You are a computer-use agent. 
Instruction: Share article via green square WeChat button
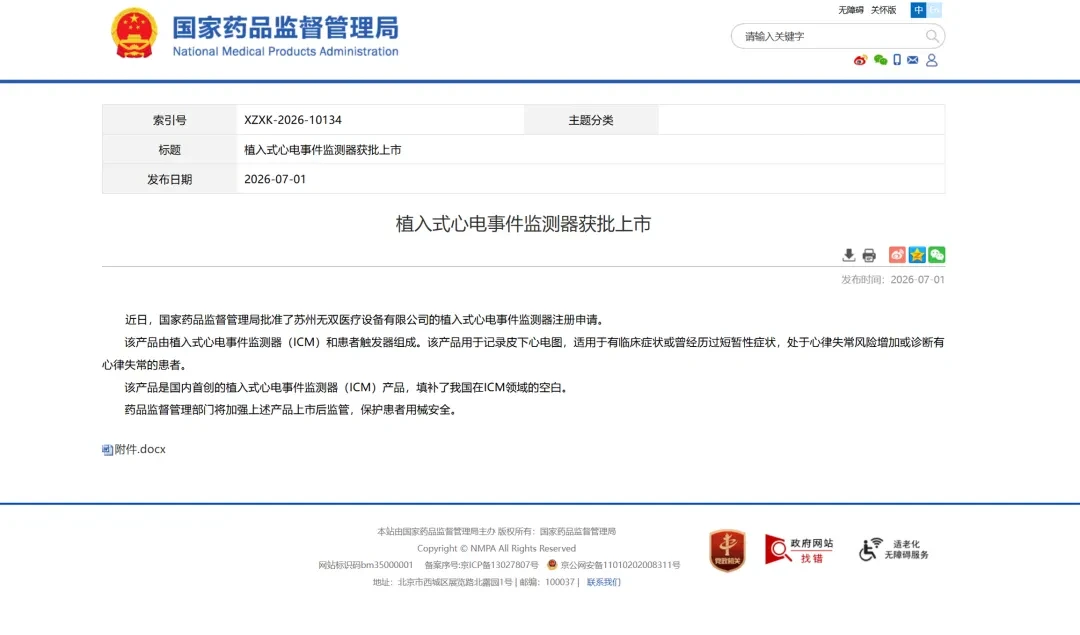coord(937,255)
